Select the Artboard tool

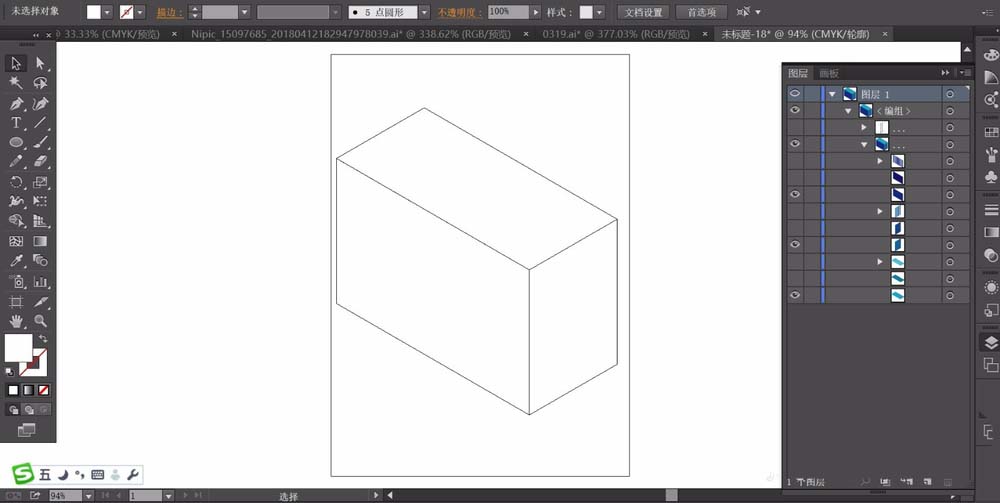coord(16,301)
